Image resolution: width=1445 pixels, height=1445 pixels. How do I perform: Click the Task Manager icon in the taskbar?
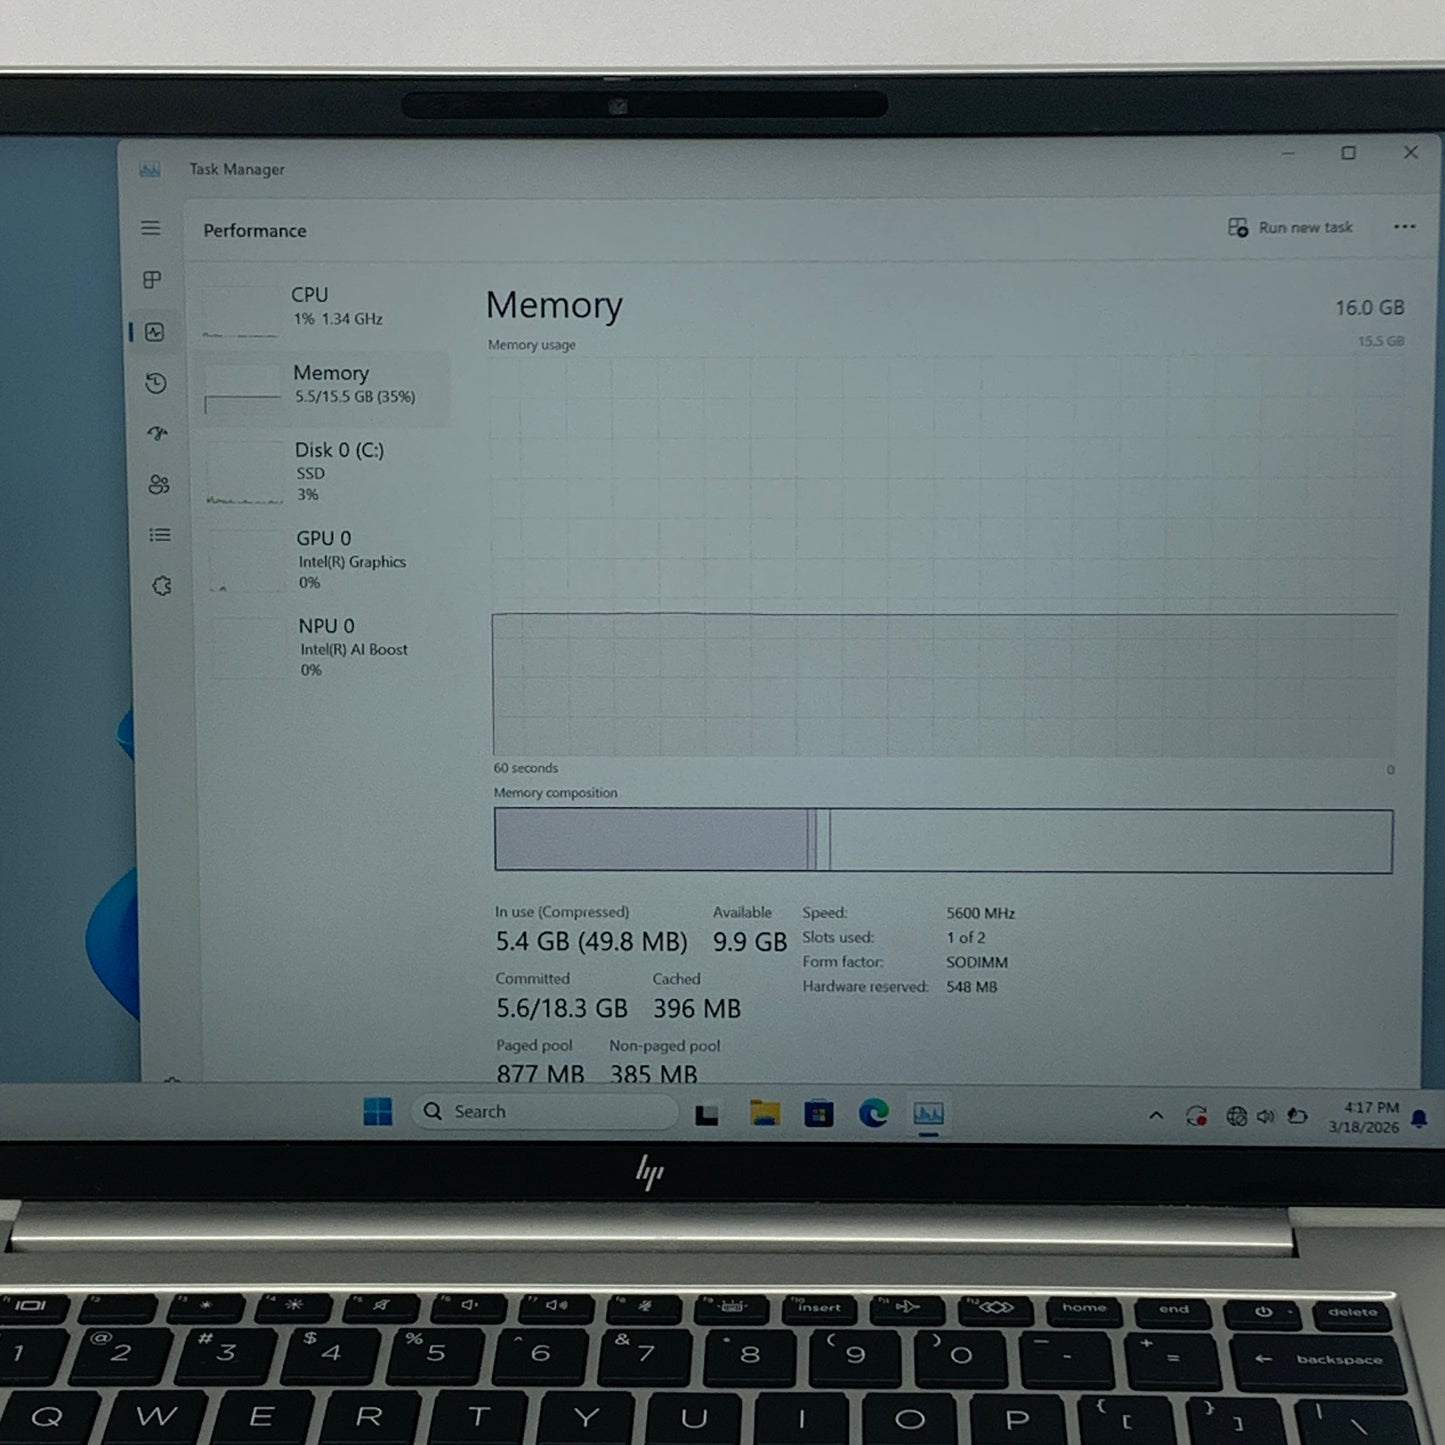tap(929, 1111)
